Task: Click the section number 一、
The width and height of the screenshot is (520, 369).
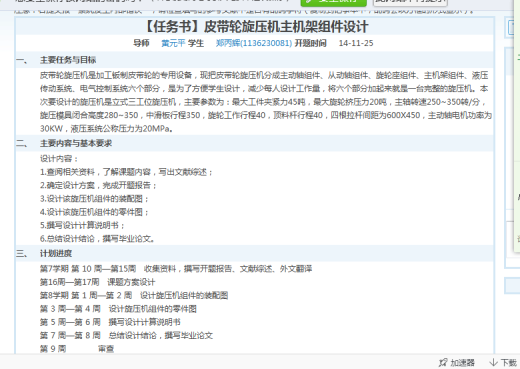Action: click(22, 60)
